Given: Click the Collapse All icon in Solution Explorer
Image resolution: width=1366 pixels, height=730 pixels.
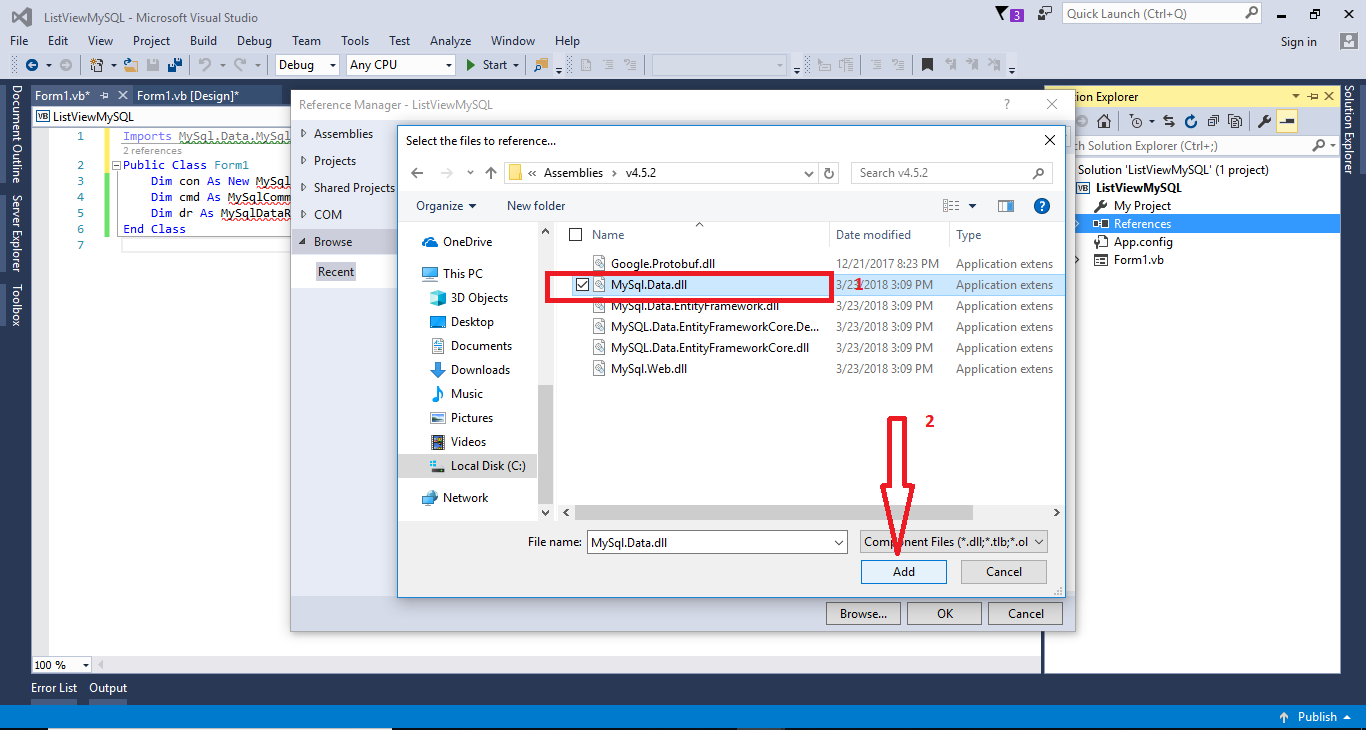Looking at the screenshot, I should coord(1213,121).
